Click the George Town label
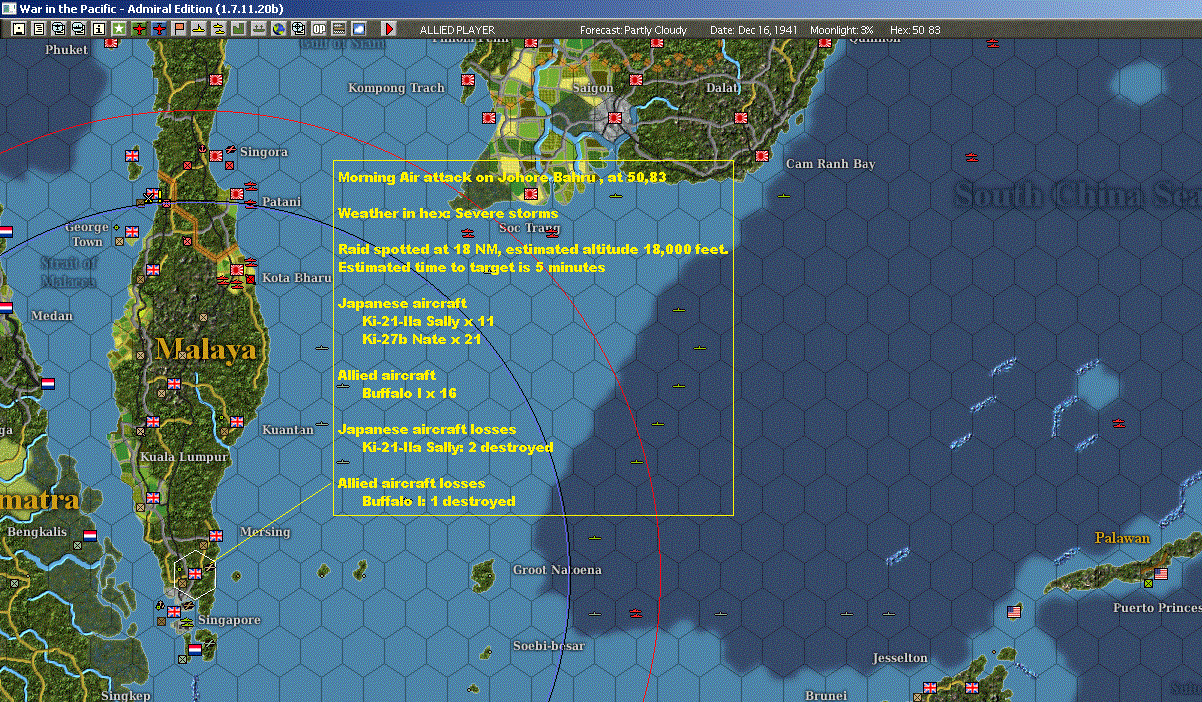The height and width of the screenshot is (702, 1202). [x=87, y=235]
